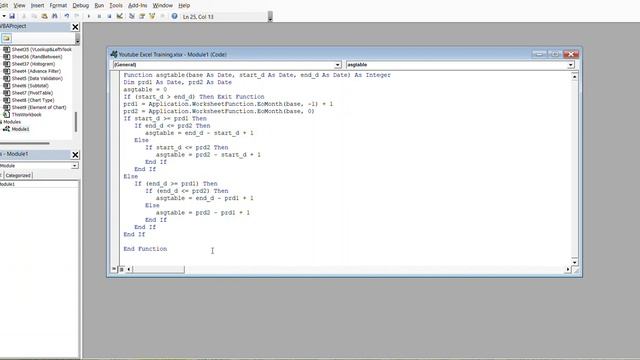The height and width of the screenshot is (360, 640).
Task: Open the Window menu
Action: tap(162, 6)
